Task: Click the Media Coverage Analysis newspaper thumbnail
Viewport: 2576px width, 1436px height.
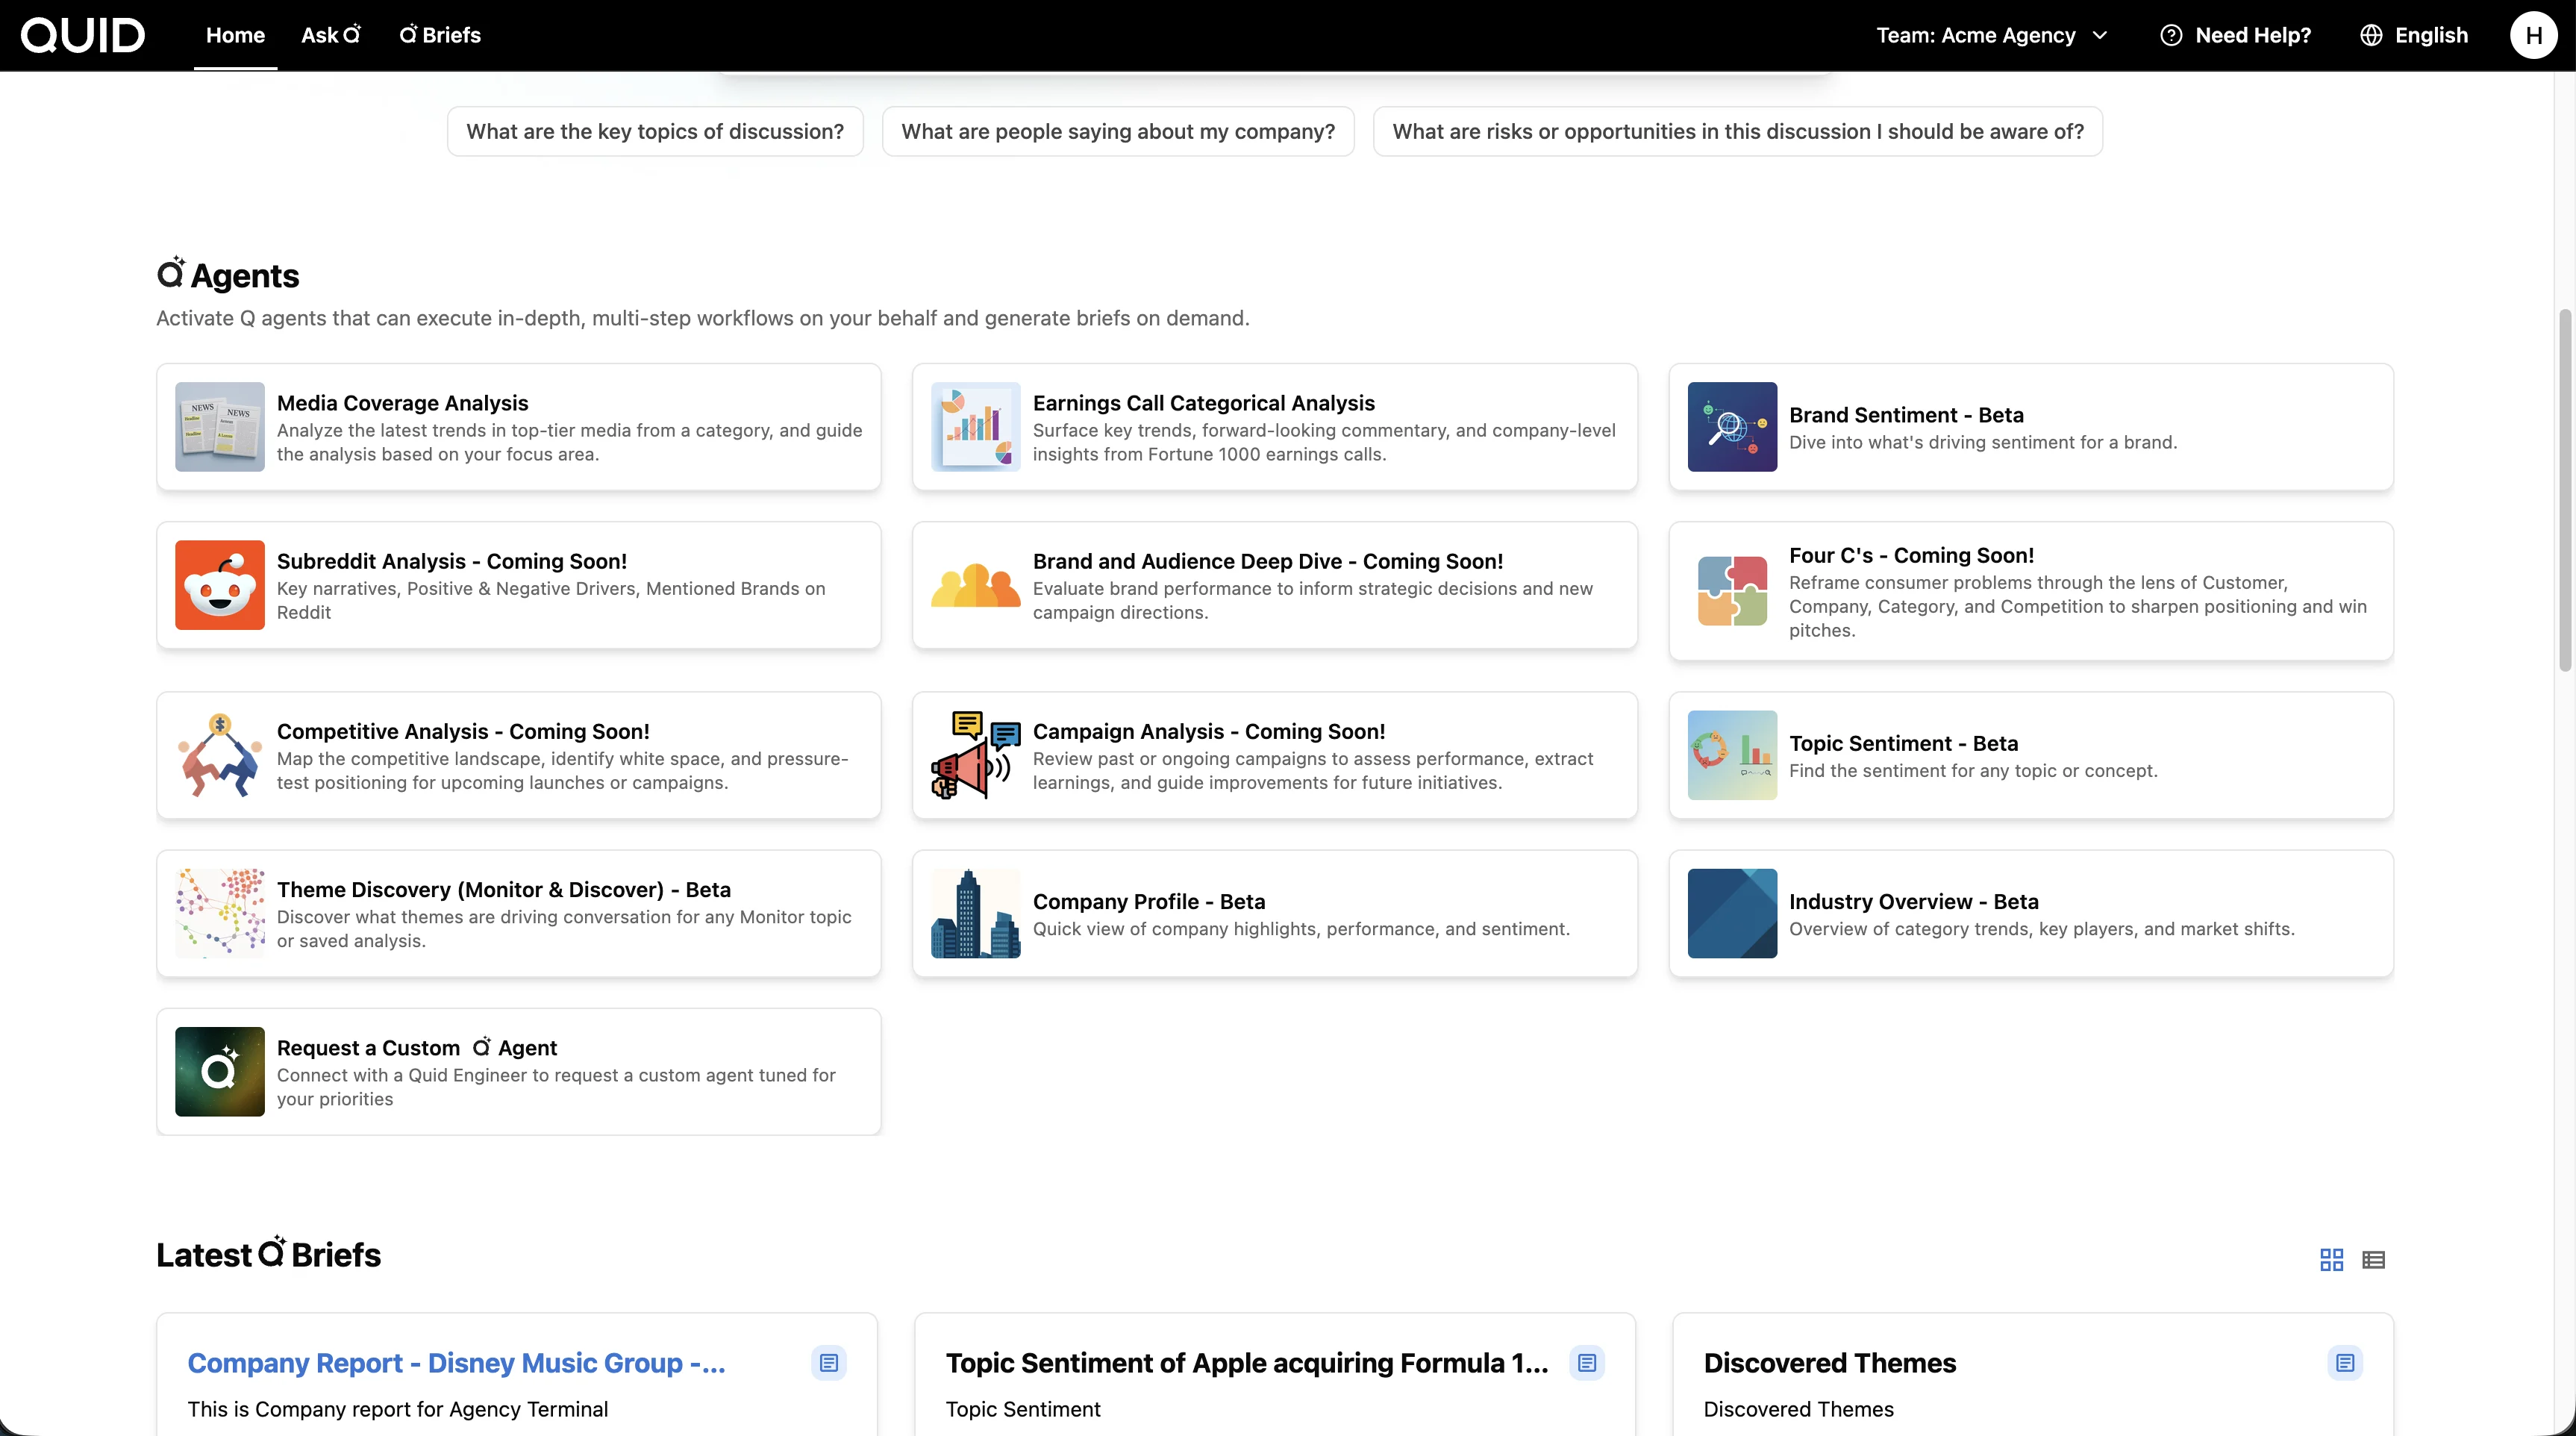Action: [x=219, y=427]
